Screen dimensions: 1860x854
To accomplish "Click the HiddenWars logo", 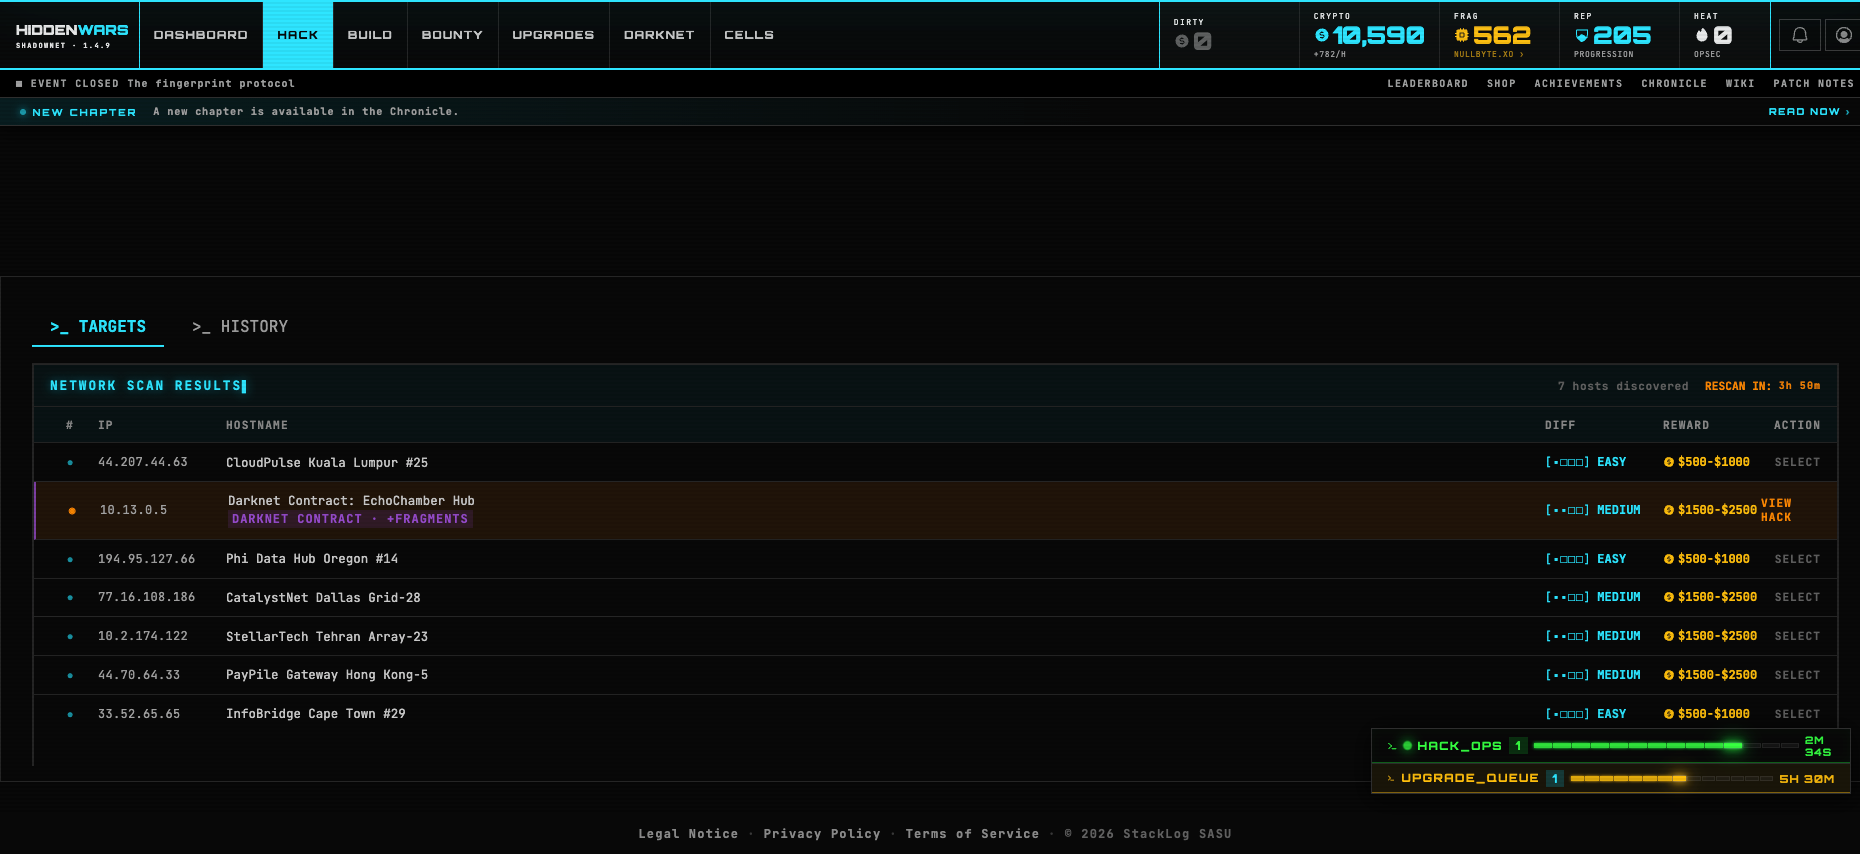I will (x=71, y=35).
